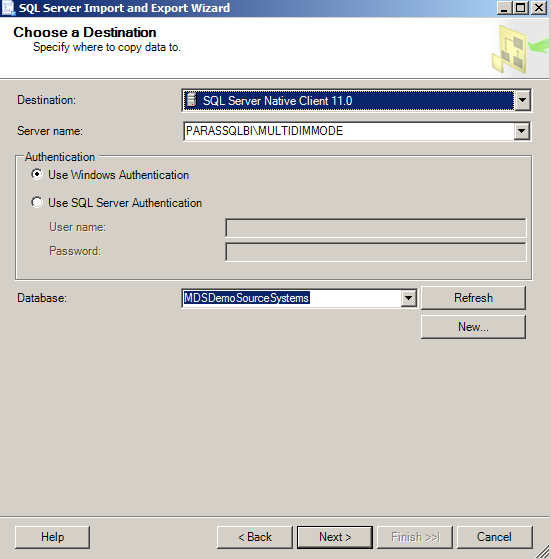
Task: Click the Refresh button
Action: pos(473,298)
